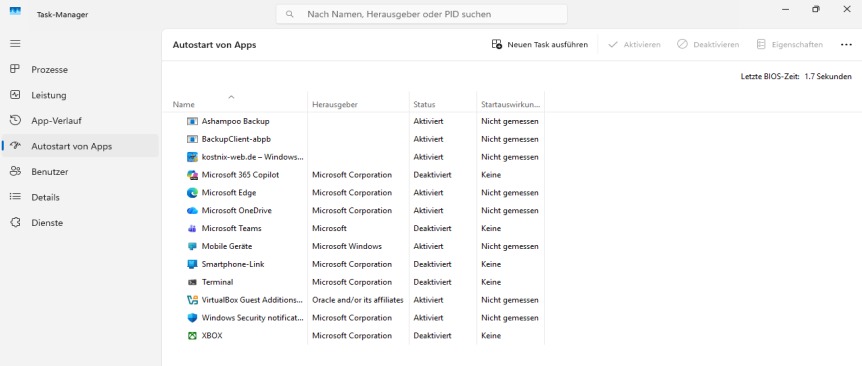
Task: Click the Terminal app icon
Action: coord(192,282)
